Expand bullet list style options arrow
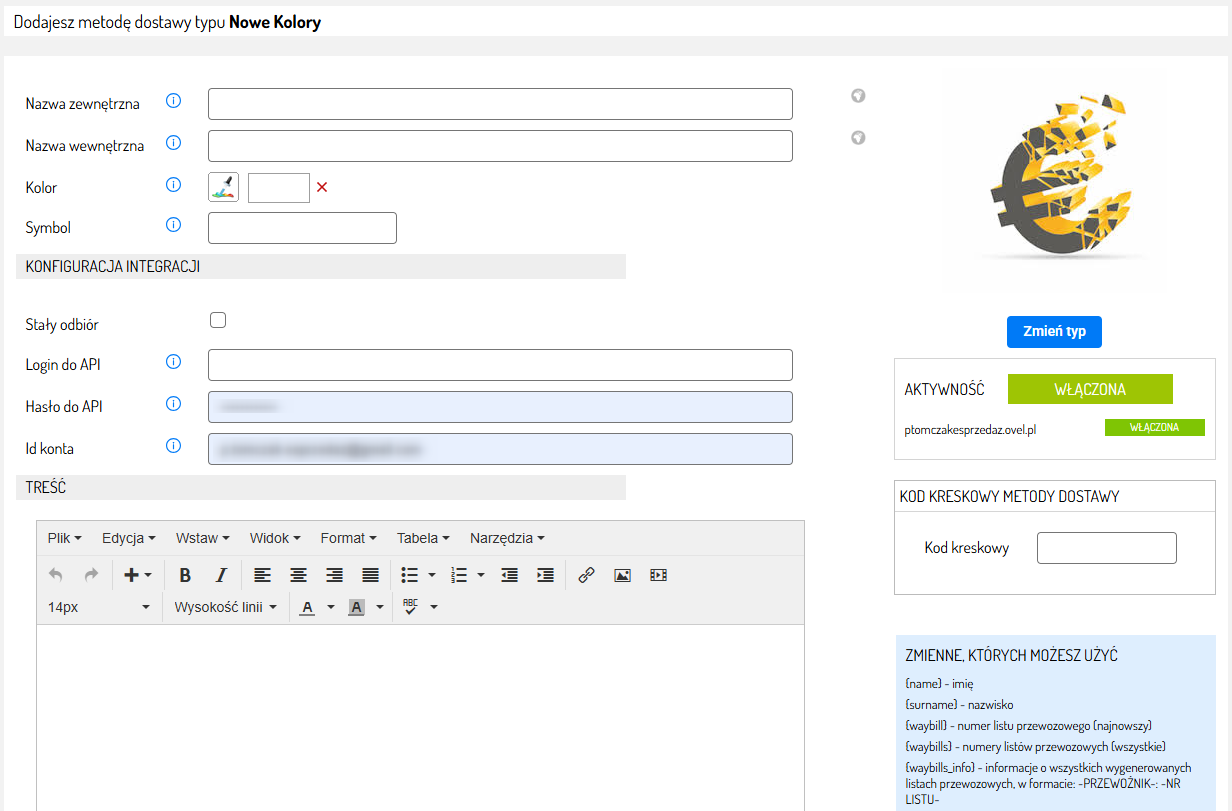The height and width of the screenshot is (811, 1232). (432, 575)
